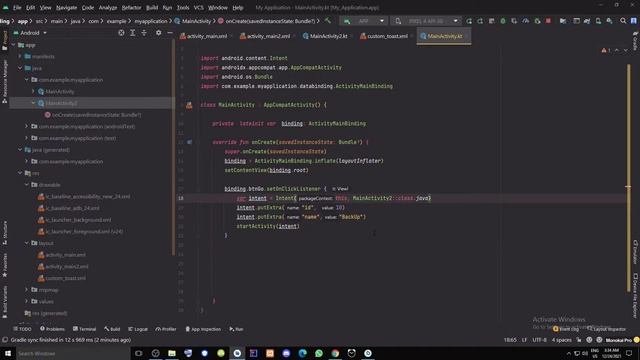The image size is (640, 360).
Task: Collapse the java folder
Action: (20, 68)
